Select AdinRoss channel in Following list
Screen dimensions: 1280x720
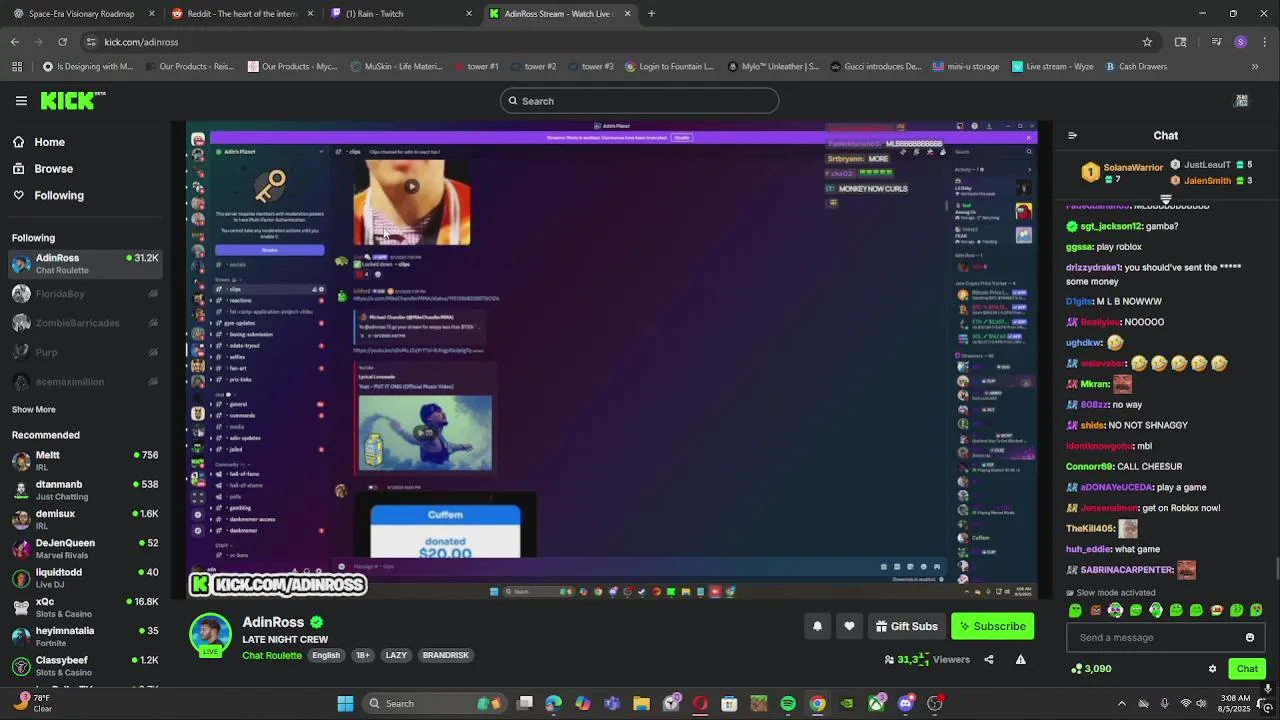pos(85,264)
